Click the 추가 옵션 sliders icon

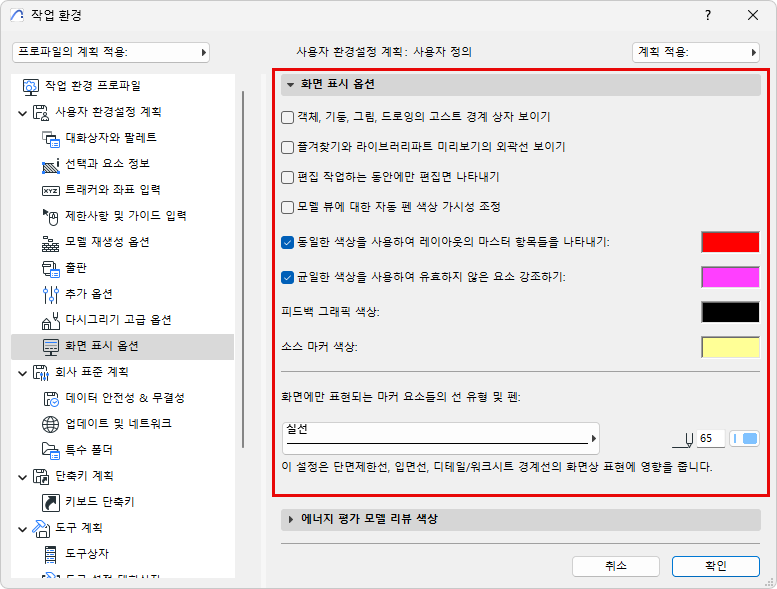51,295
